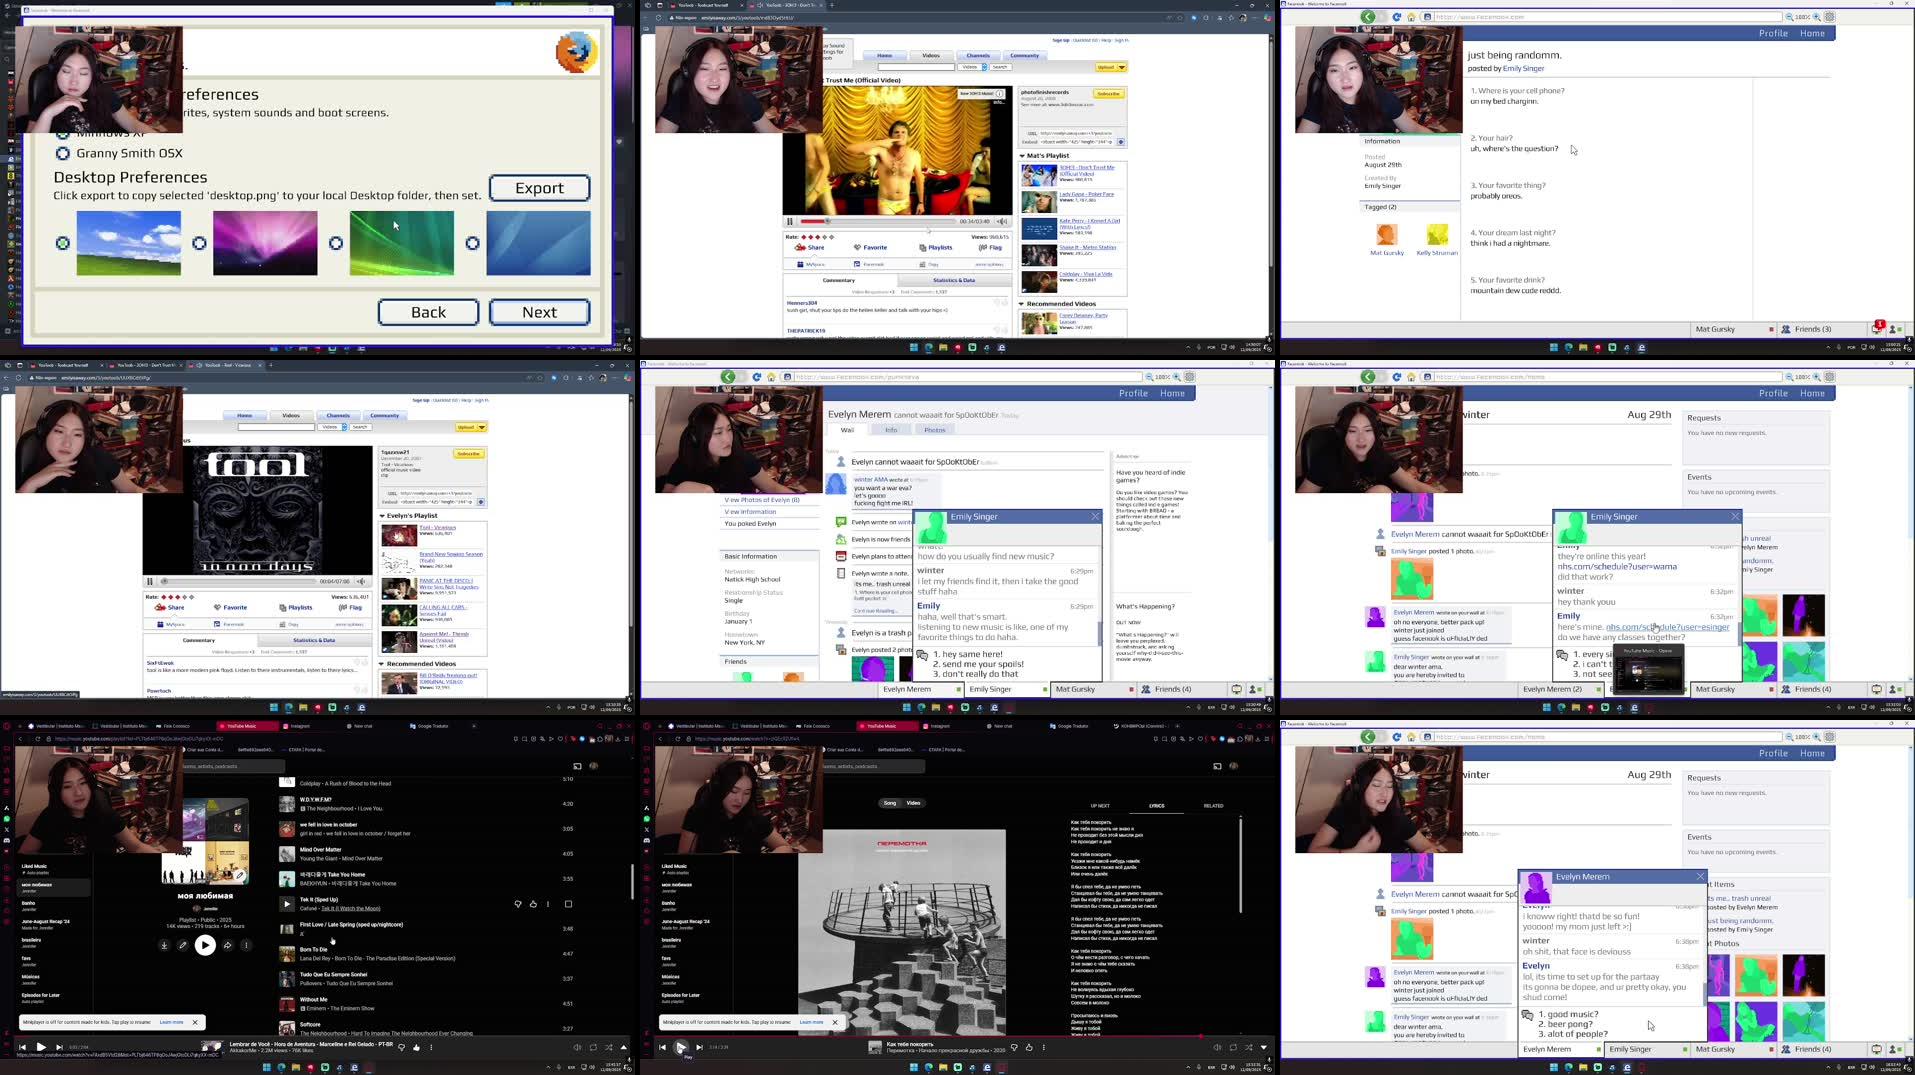1915x1075 pixels.
Task: Open the nhs.com/schedule?user=esinger link in chat
Action: pos(1667,627)
